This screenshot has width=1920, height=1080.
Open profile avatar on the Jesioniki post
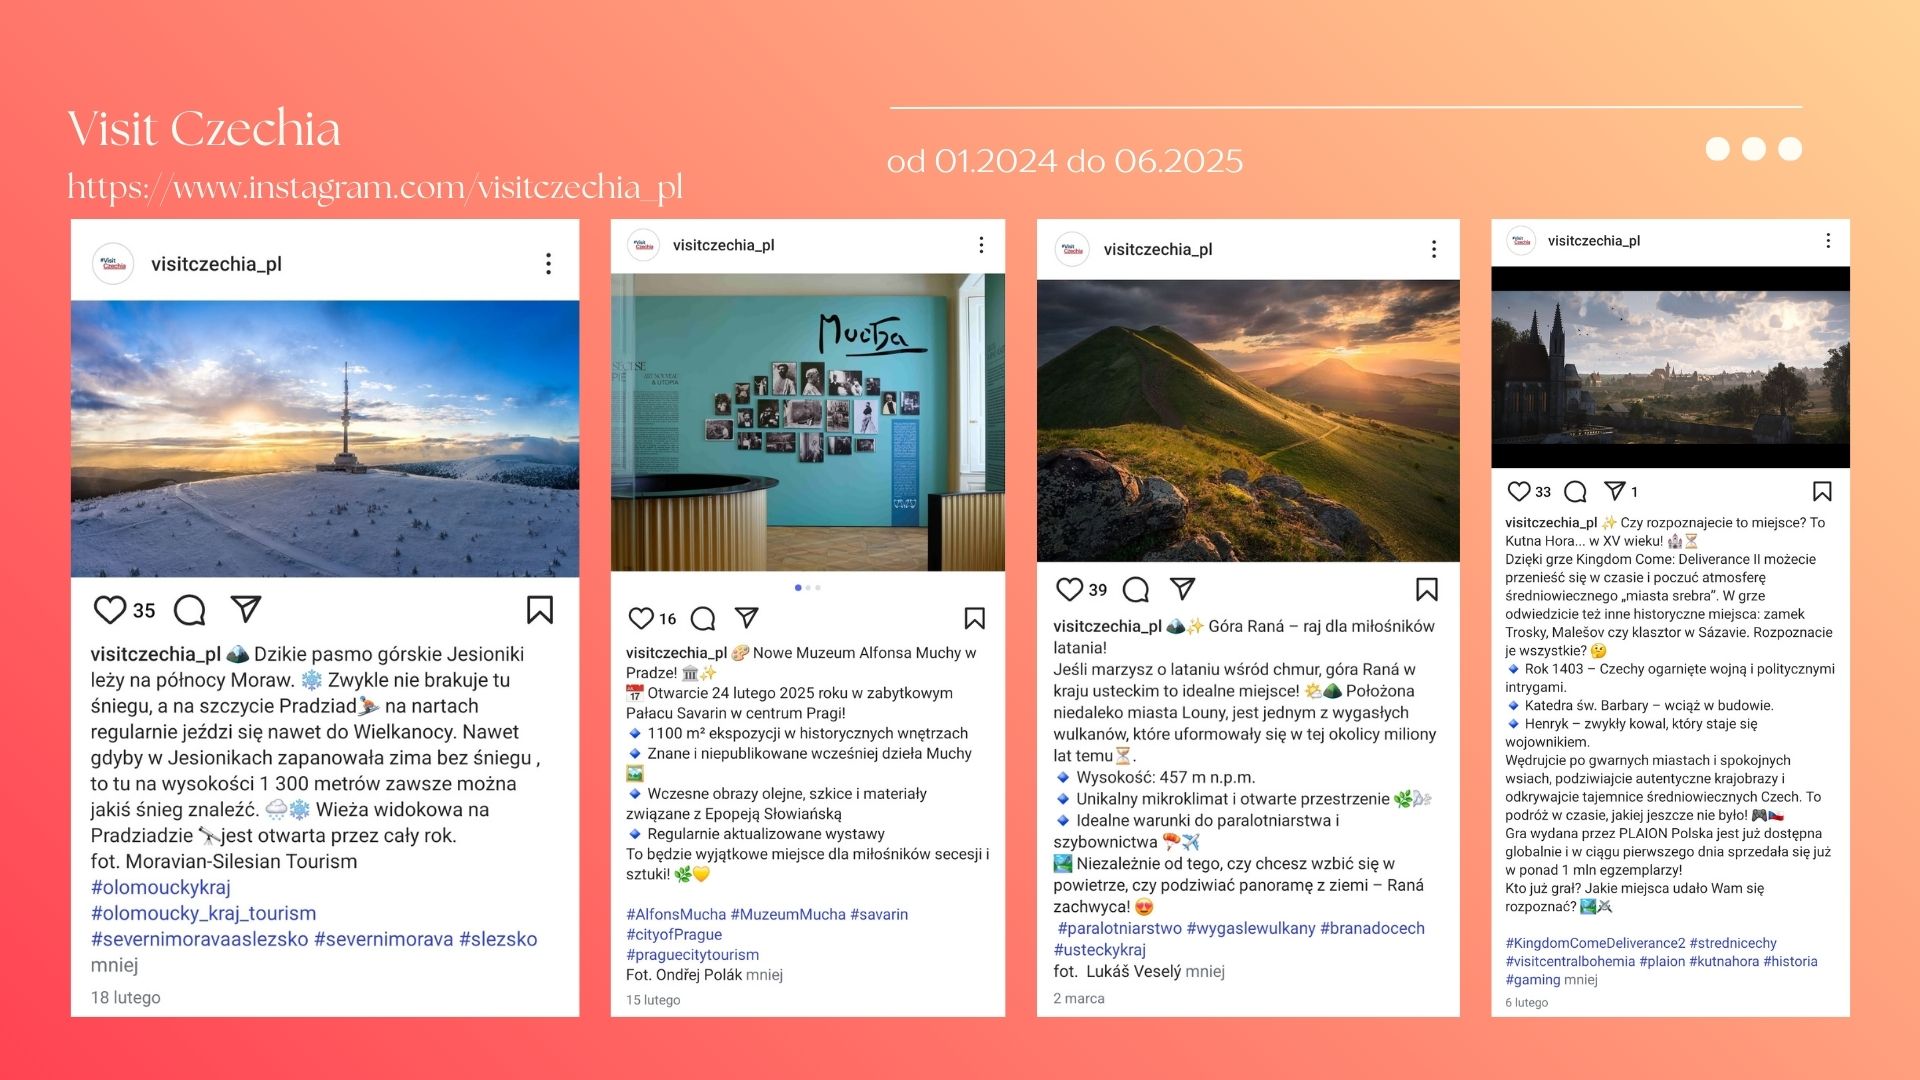113,264
